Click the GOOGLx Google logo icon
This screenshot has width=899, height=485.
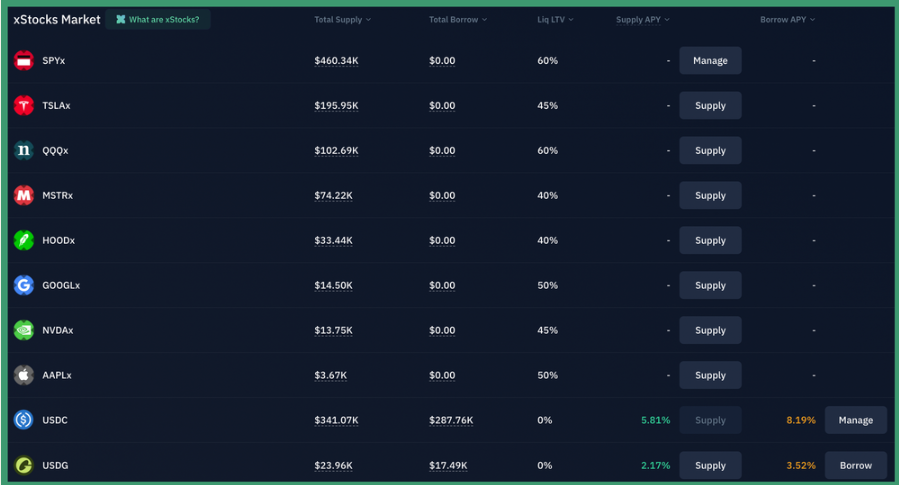24,286
